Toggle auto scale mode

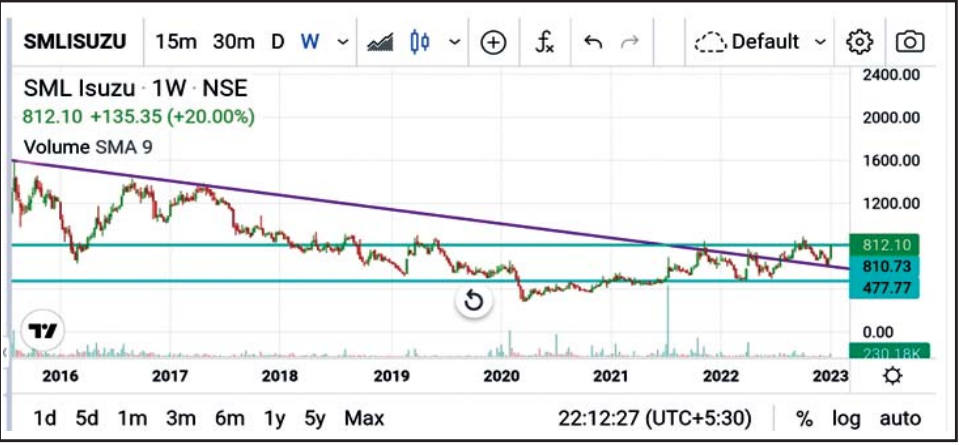tap(900, 419)
